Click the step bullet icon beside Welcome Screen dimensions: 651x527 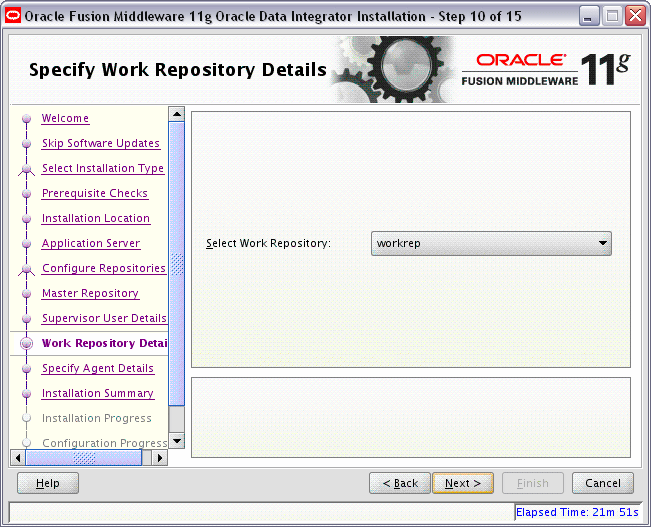26,119
